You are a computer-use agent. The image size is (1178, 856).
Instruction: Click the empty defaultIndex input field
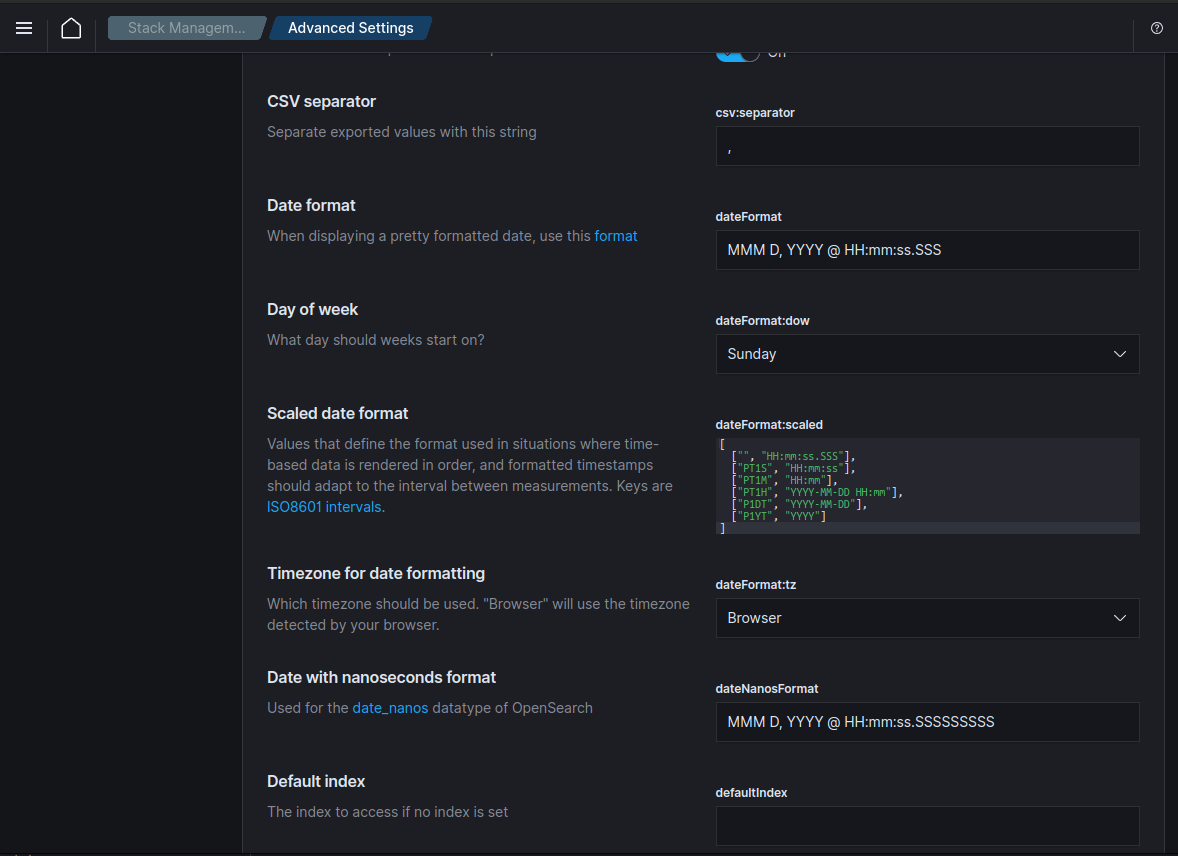(x=927, y=825)
